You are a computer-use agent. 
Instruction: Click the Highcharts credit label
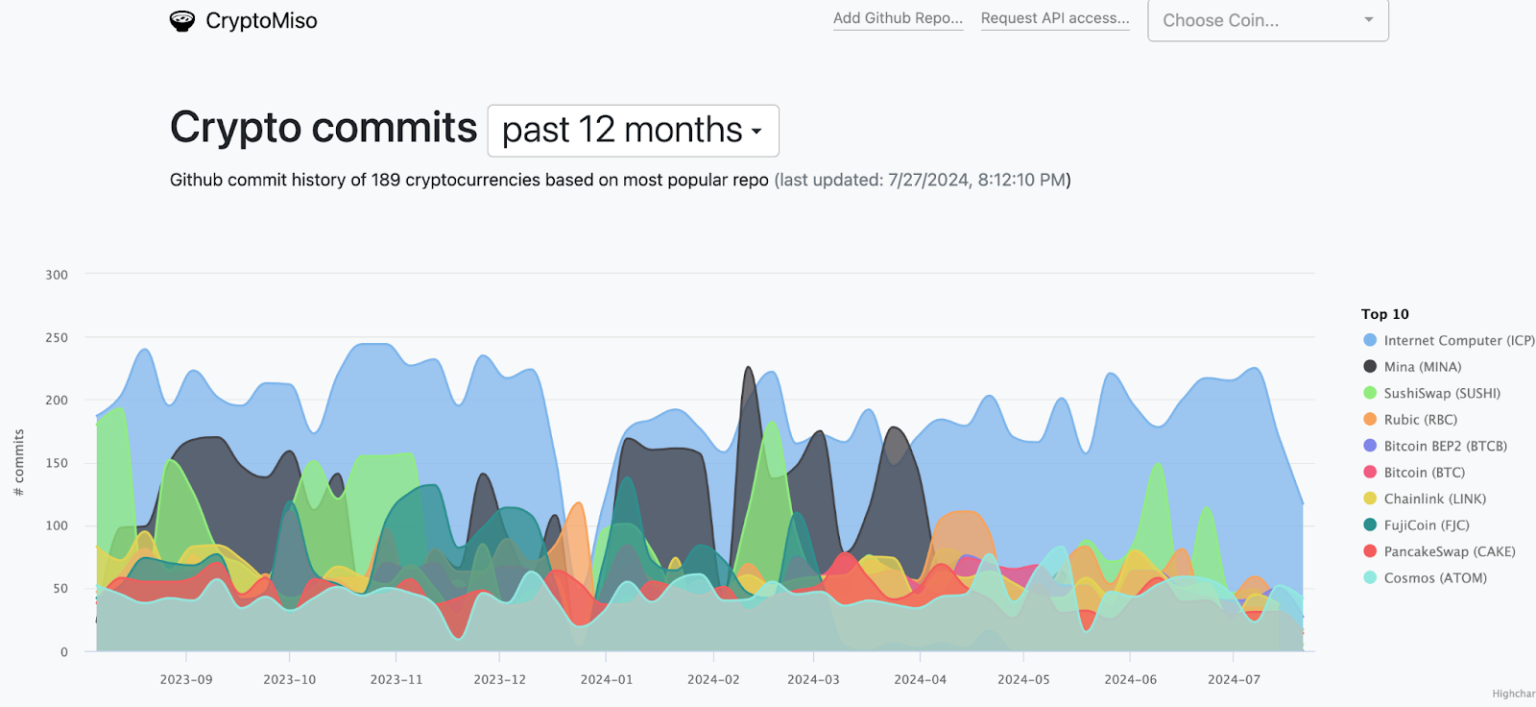click(1508, 692)
